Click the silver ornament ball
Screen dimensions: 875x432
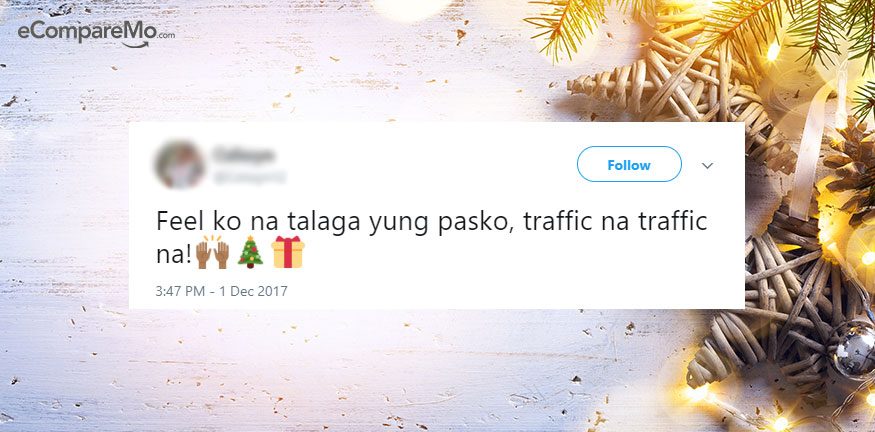(x=854, y=349)
